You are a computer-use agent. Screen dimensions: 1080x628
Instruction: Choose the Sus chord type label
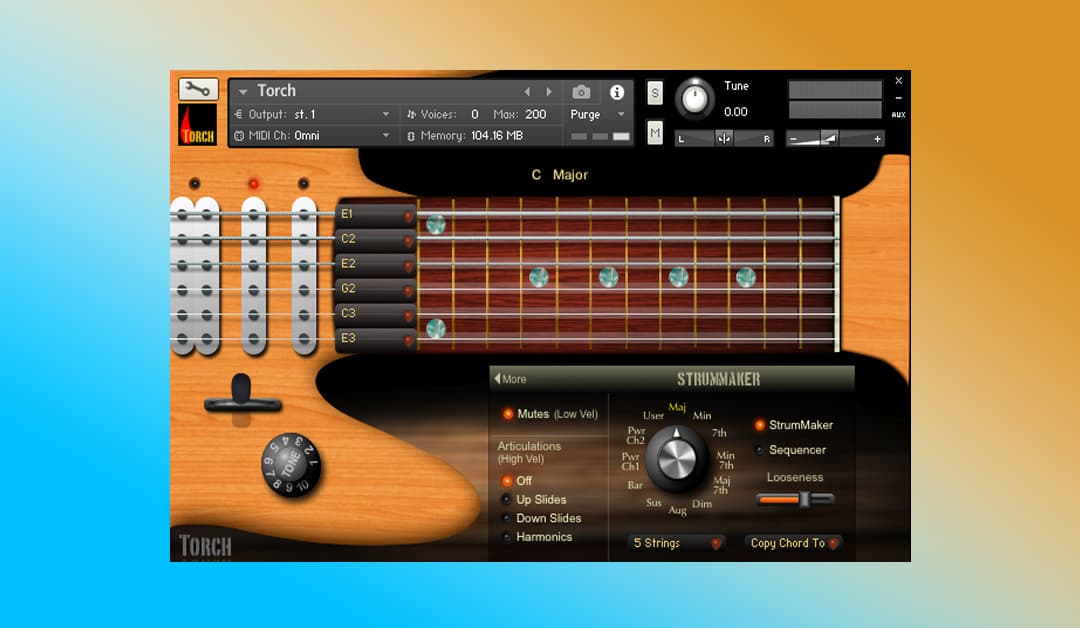pos(654,503)
